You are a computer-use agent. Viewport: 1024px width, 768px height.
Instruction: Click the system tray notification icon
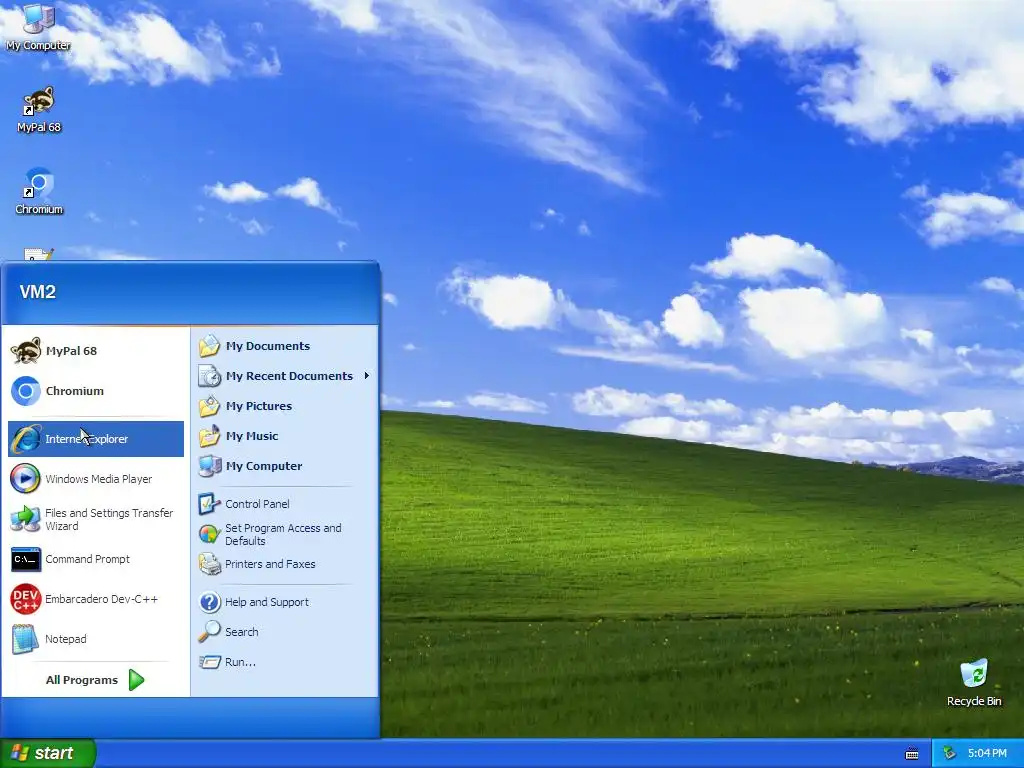click(950, 753)
